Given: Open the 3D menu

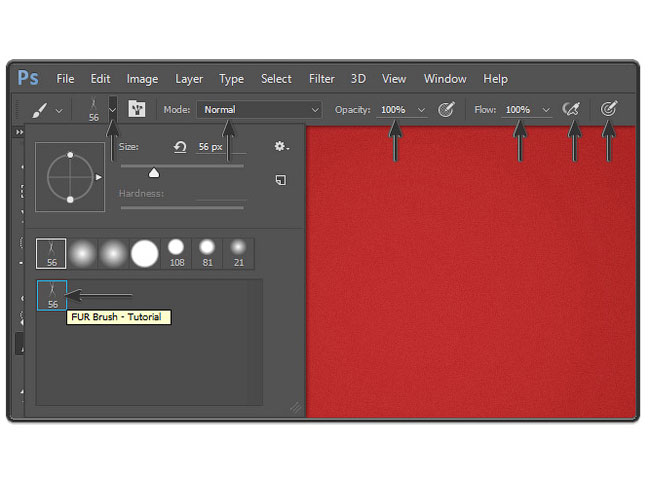Looking at the screenshot, I should [x=358, y=79].
